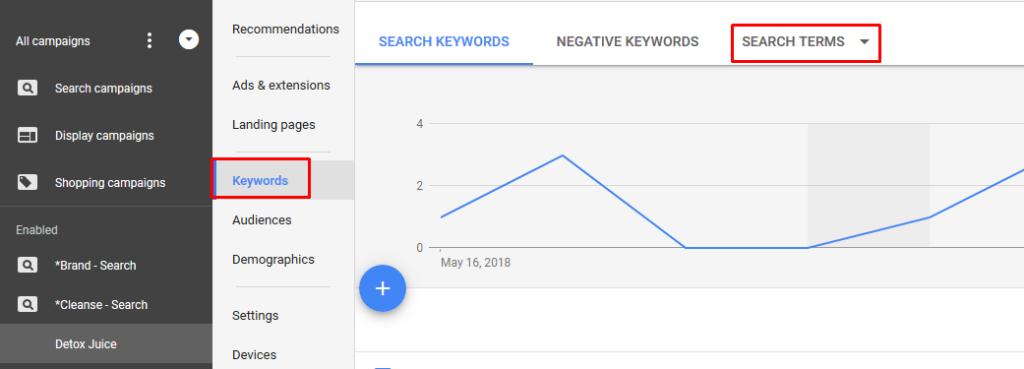Expand the All campaigns dropdown circle arrow

coord(189,40)
